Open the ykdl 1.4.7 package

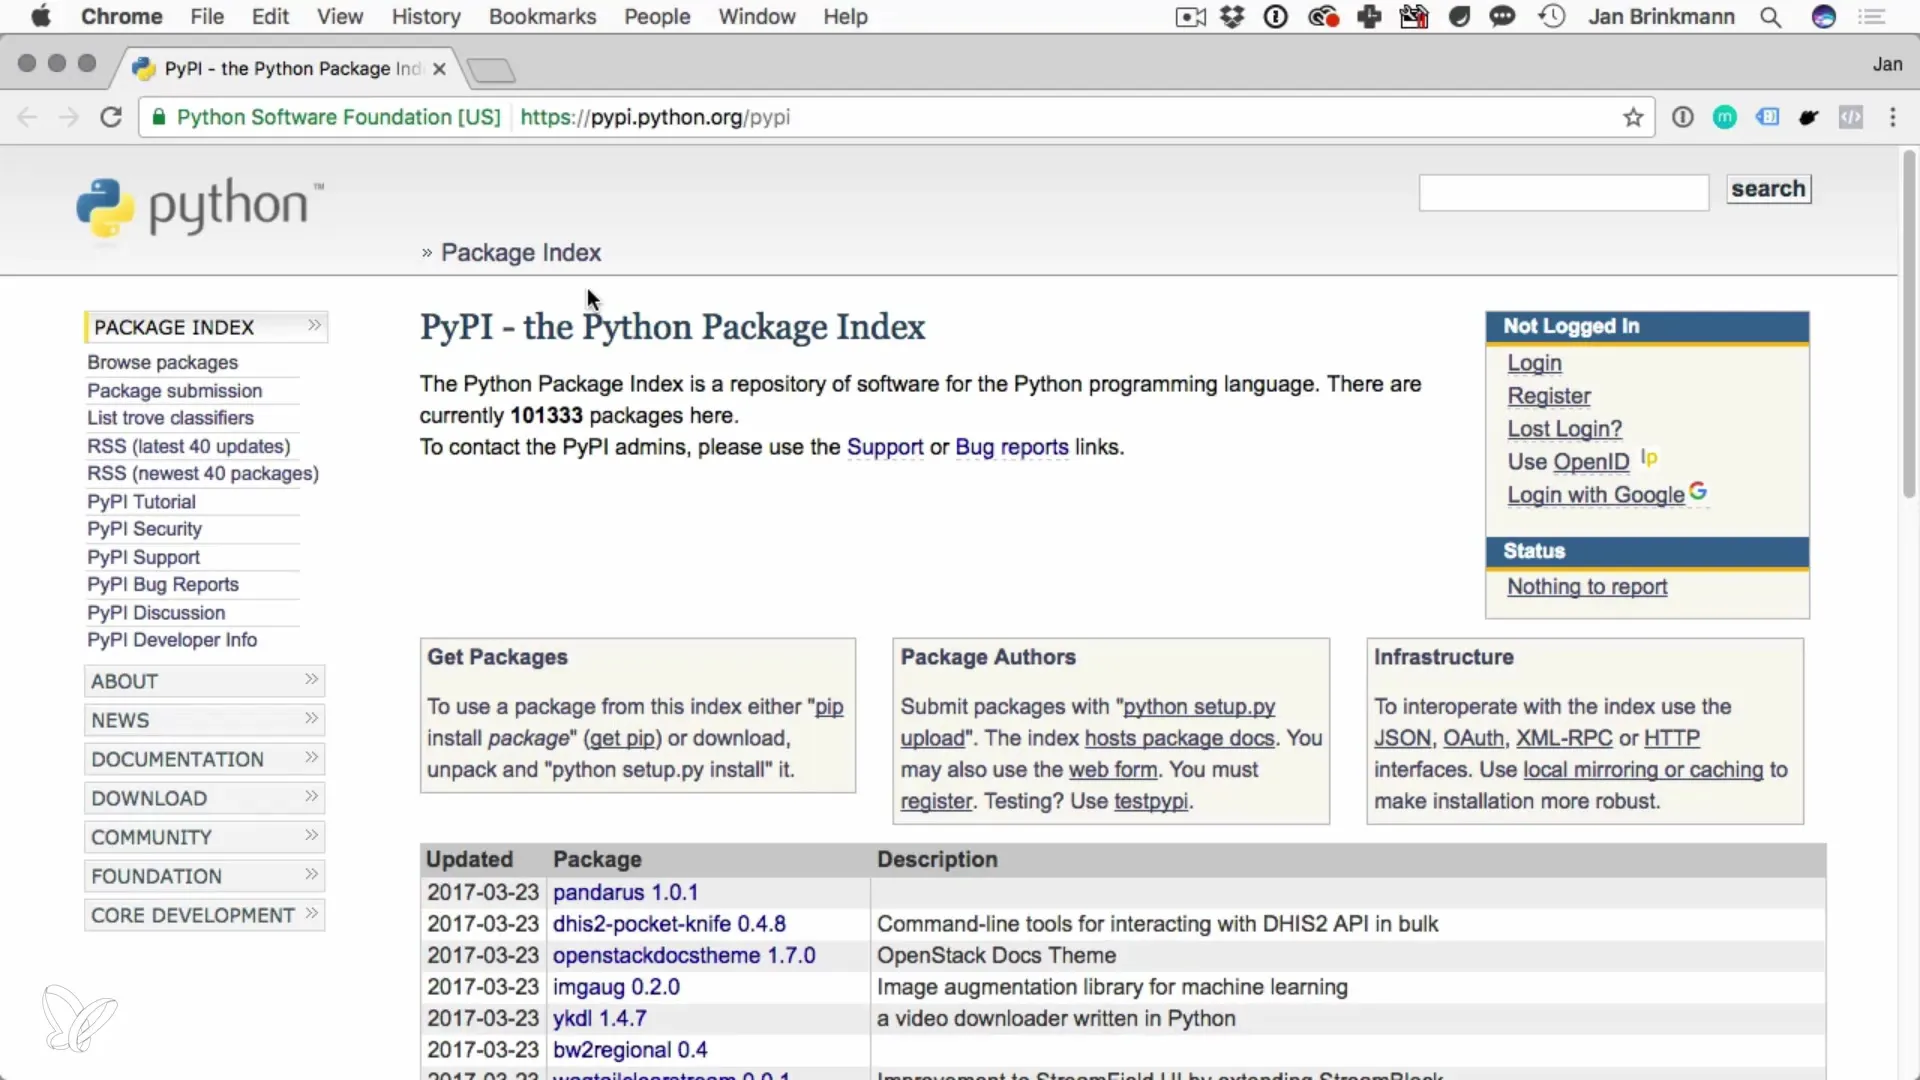pyautogui.click(x=599, y=1018)
